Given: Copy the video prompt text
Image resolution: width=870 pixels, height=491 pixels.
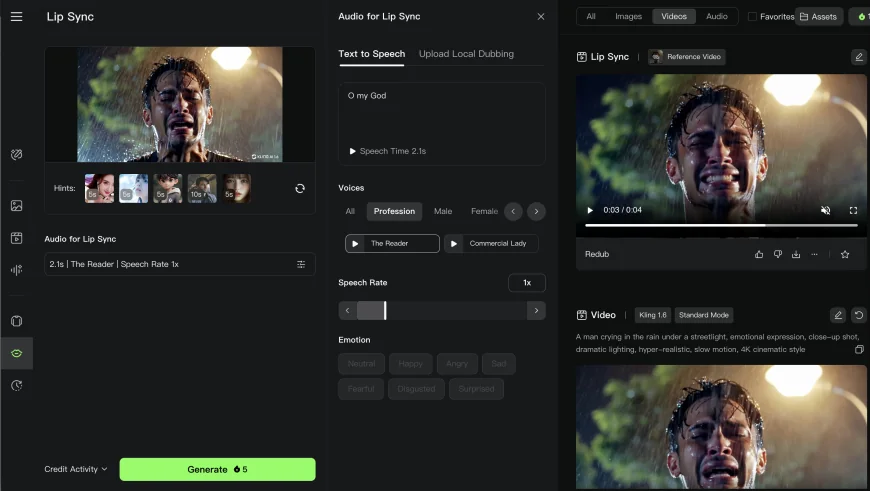Looking at the screenshot, I should [x=859, y=350].
